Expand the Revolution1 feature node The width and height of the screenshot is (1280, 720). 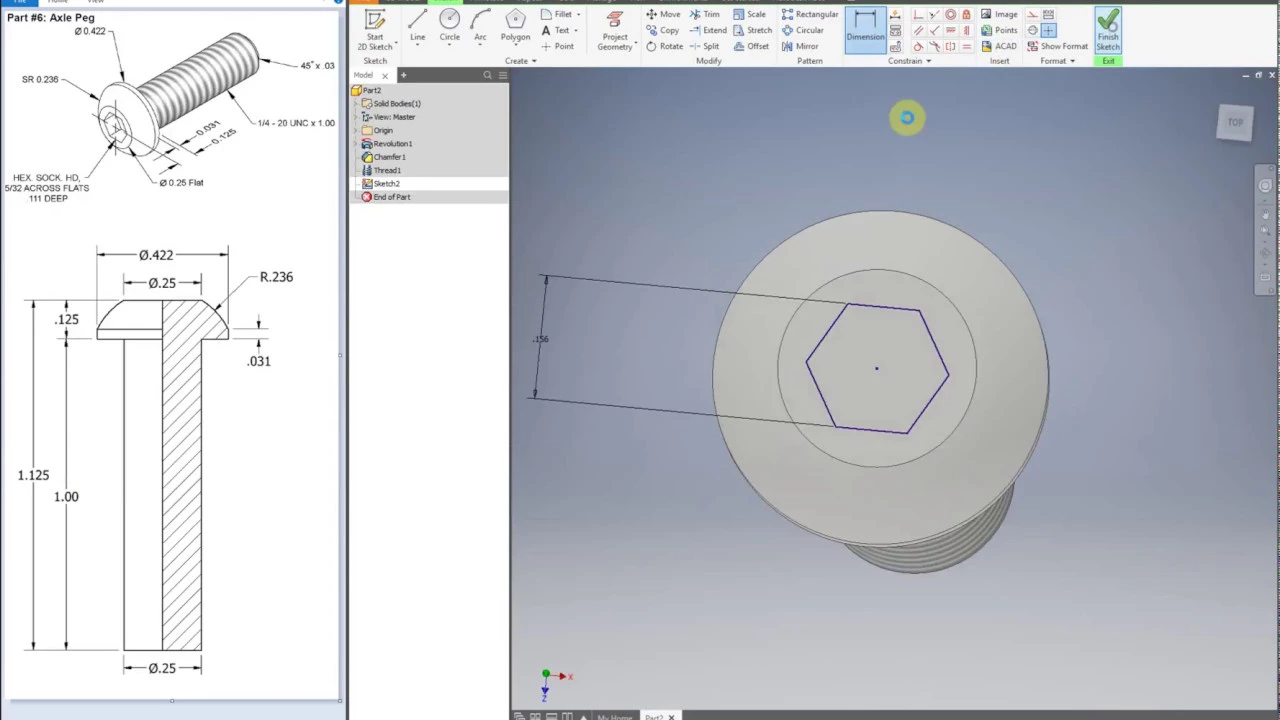pyautogui.click(x=357, y=144)
